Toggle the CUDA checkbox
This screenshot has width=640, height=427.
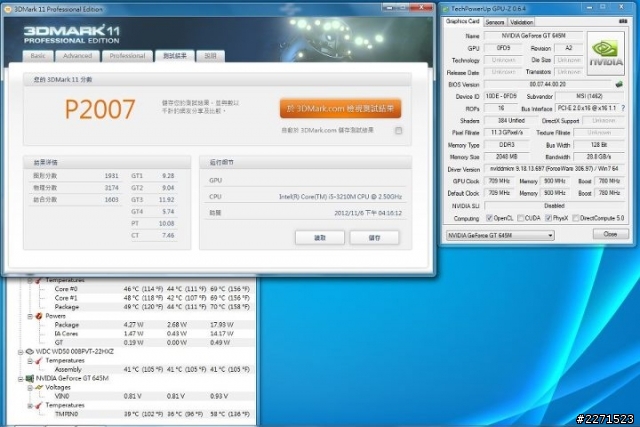pos(520,218)
